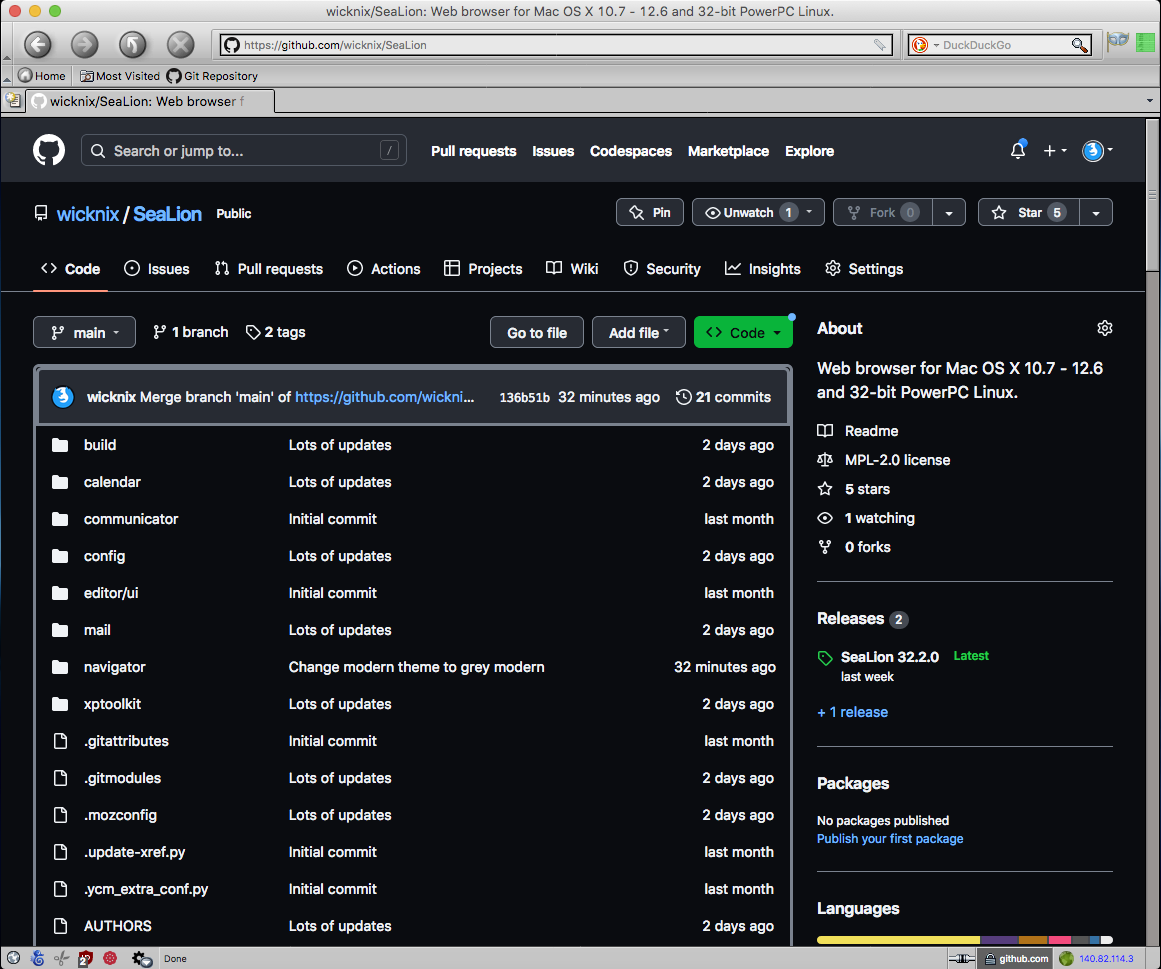Click the Stop loading X button
The height and width of the screenshot is (969, 1161).
(x=180, y=44)
